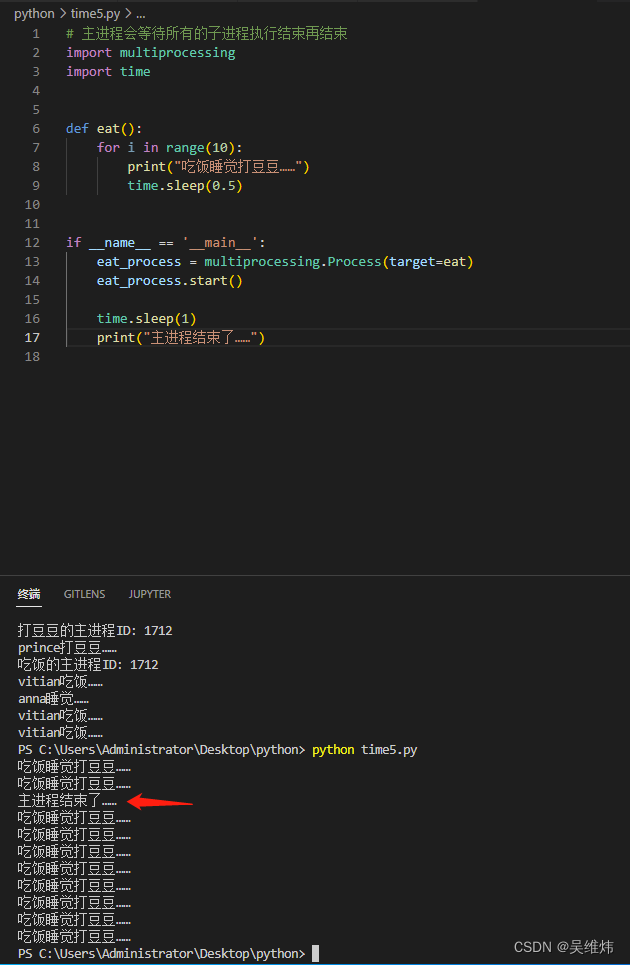Click terminal line 'prince打豆豆……'
This screenshot has height=965, width=630.
pos(67,647)
